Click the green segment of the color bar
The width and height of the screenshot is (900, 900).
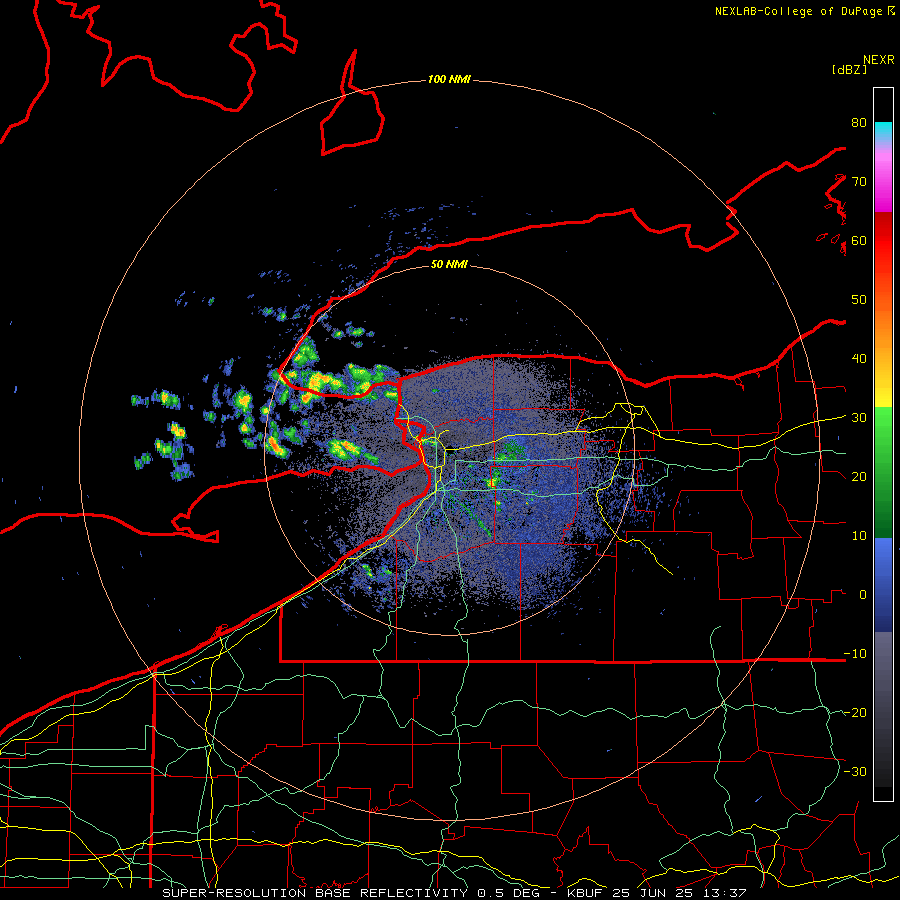pyautogui.click(x=883, y=473)
